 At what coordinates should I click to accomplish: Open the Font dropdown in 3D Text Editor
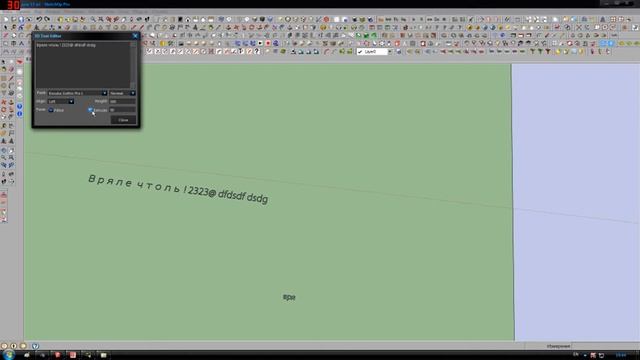coord(78,93)
